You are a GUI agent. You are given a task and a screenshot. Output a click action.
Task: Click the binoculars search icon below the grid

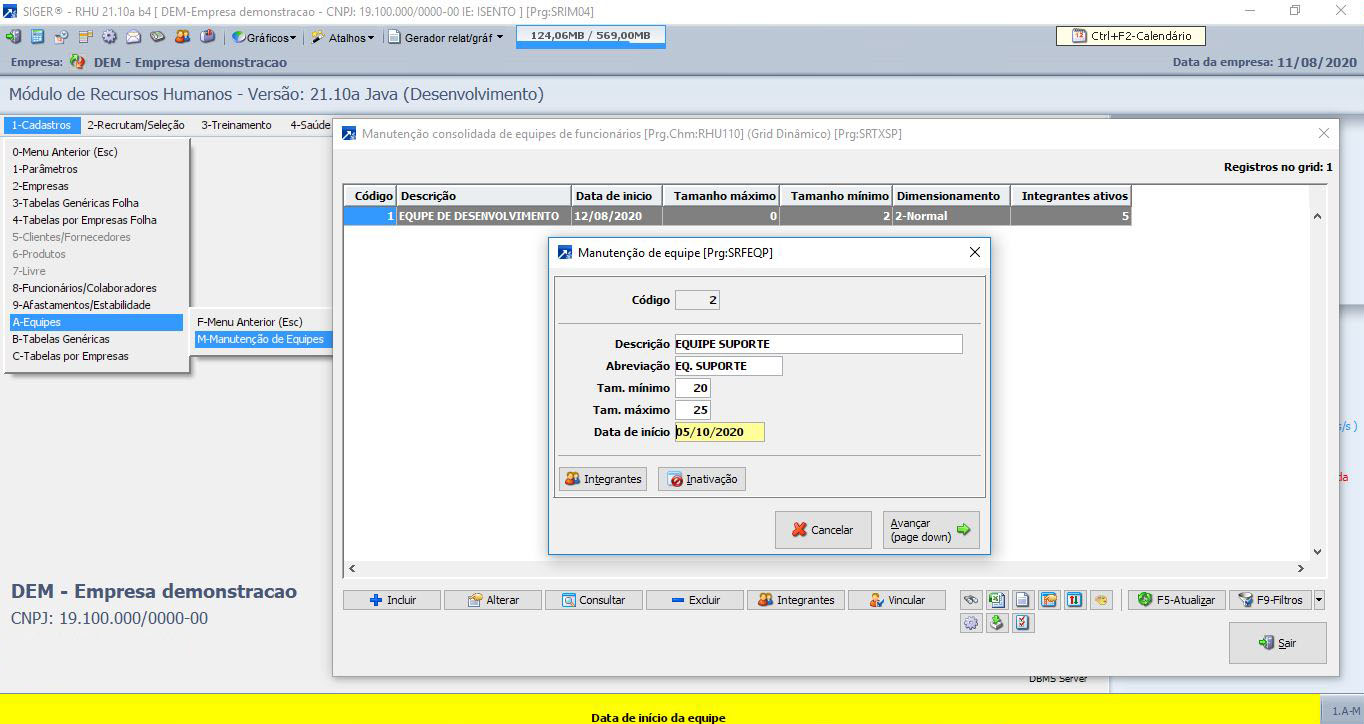point(971,600)
